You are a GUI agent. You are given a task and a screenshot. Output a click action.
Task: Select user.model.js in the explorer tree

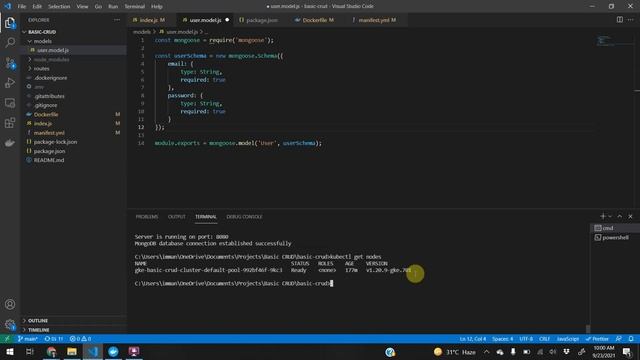click(73, 50)
